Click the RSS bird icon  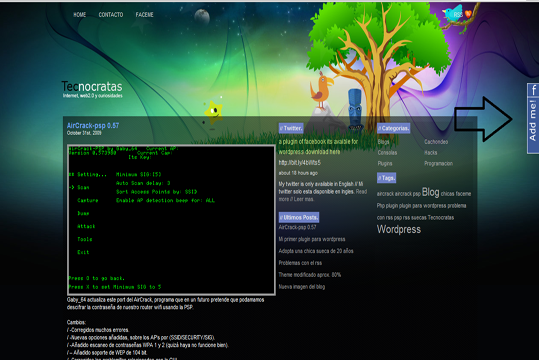click(453, 14)
